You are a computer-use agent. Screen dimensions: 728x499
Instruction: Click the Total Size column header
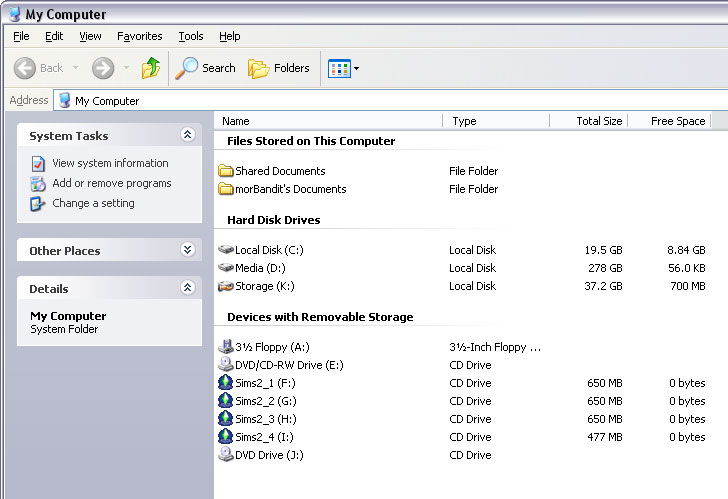pyautogui.click(x=598, y=121)
